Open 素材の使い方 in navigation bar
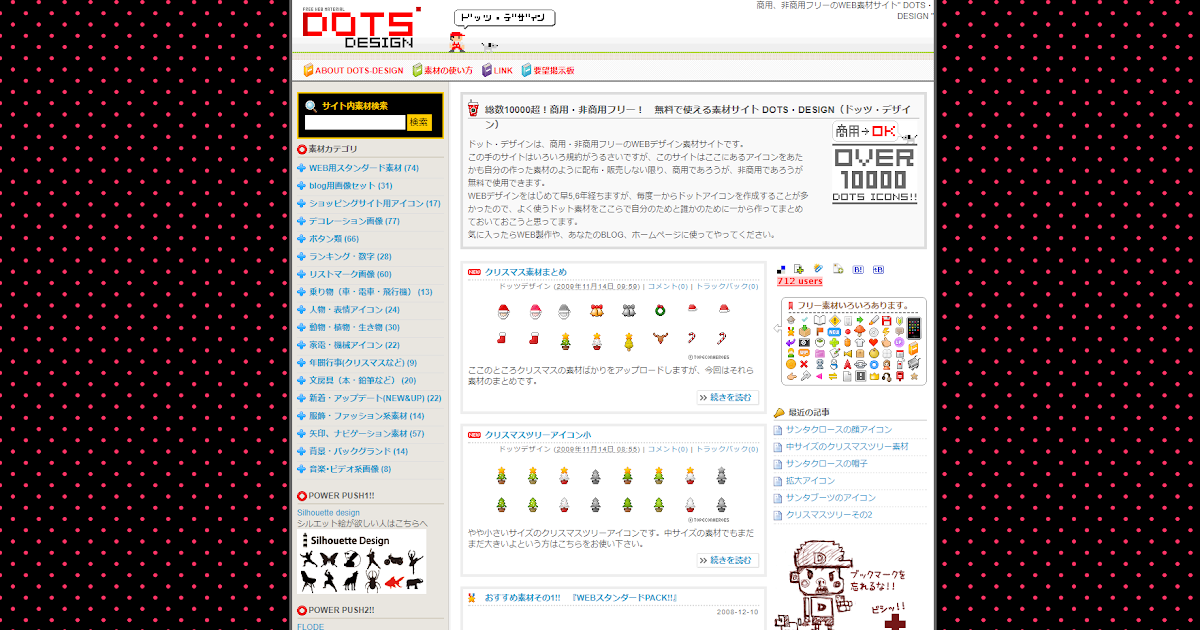Screen dimensions: 1200x630 click(442, 71)
